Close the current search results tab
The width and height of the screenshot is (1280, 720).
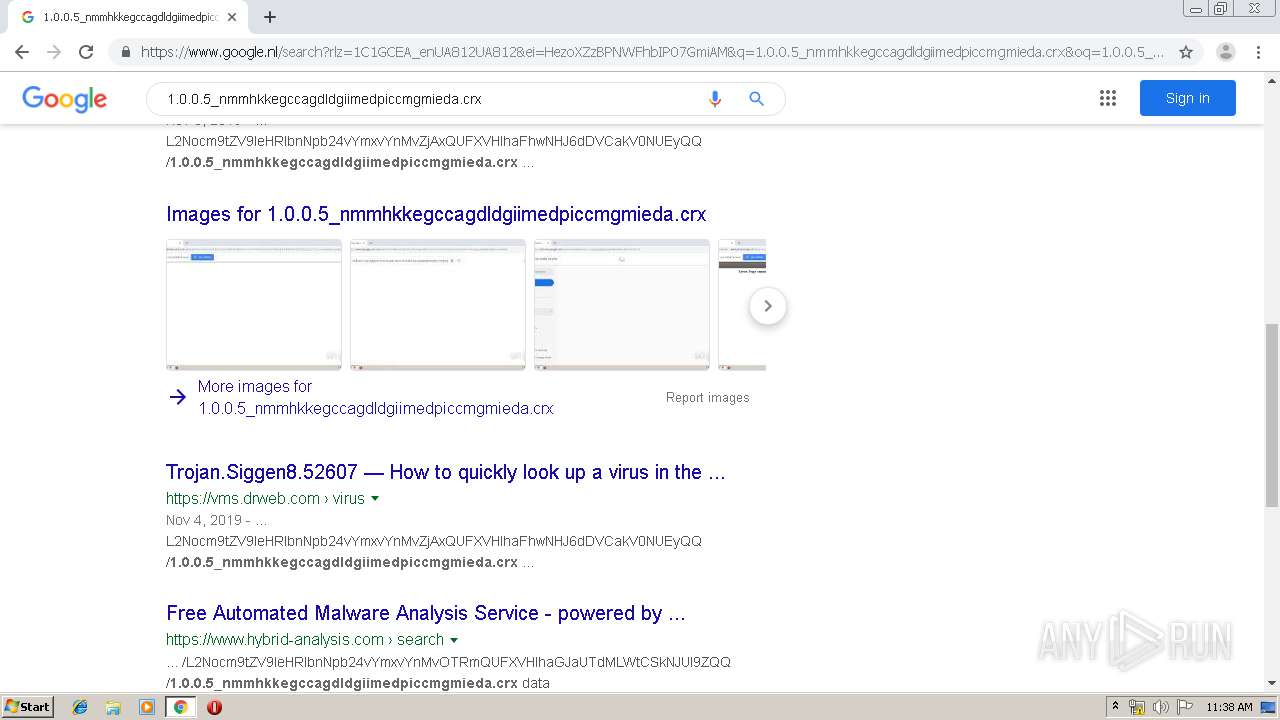[x=232, y=17]
